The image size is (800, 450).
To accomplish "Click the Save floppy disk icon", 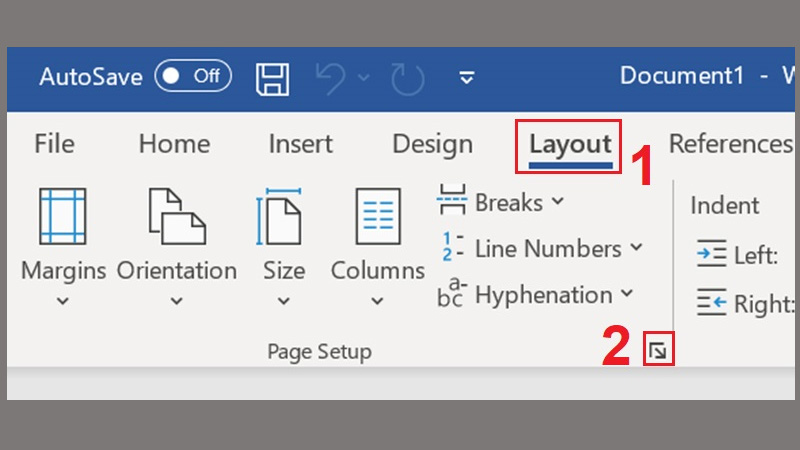I will [x=272, y=79].
